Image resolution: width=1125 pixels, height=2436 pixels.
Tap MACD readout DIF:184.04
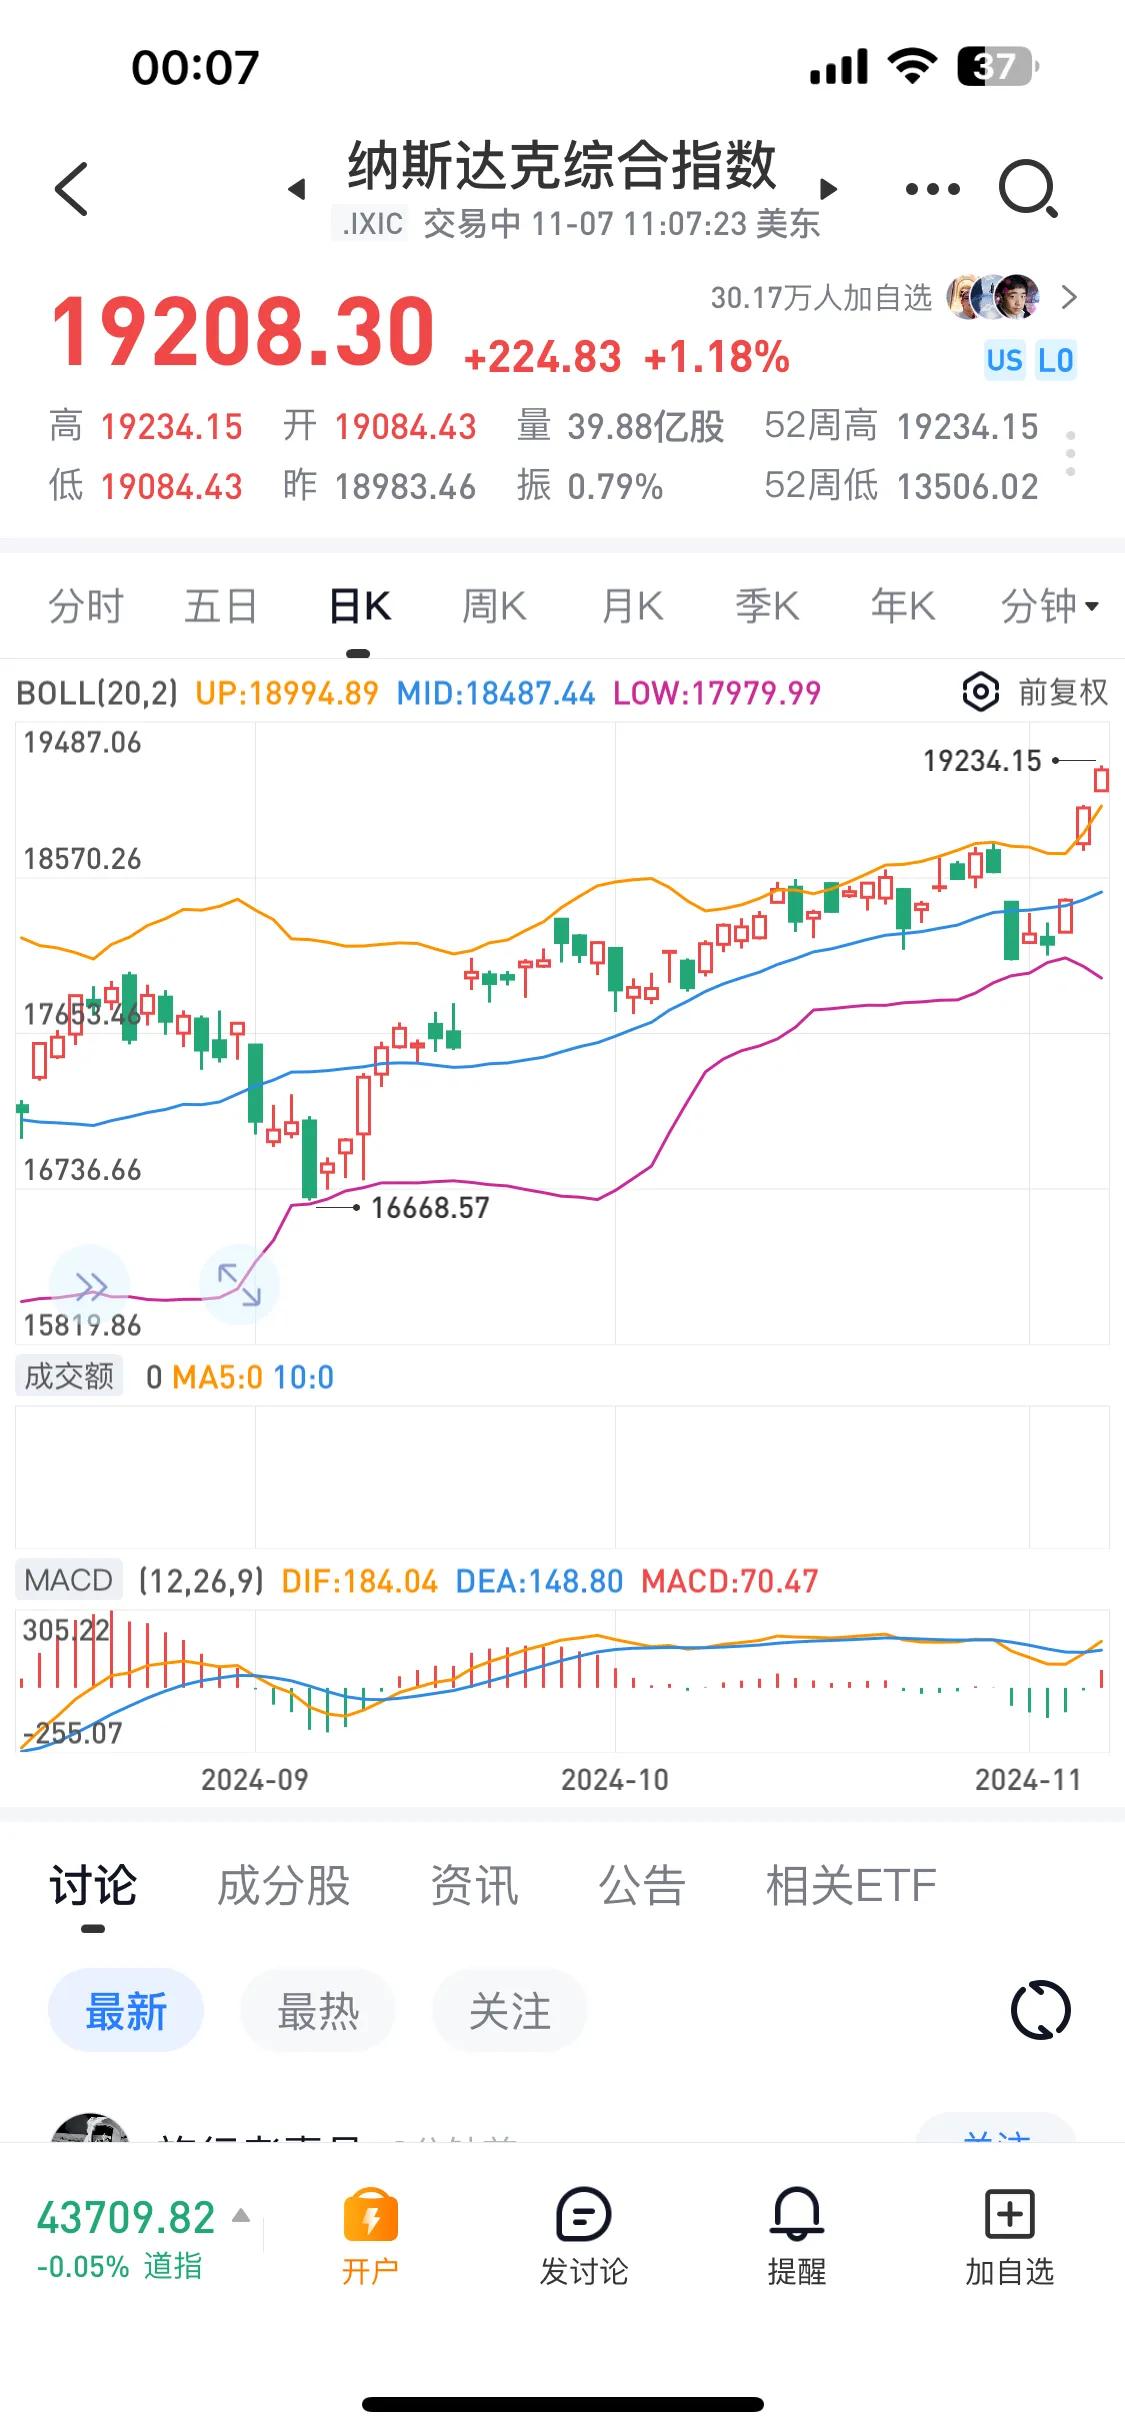pos(360,1581)
